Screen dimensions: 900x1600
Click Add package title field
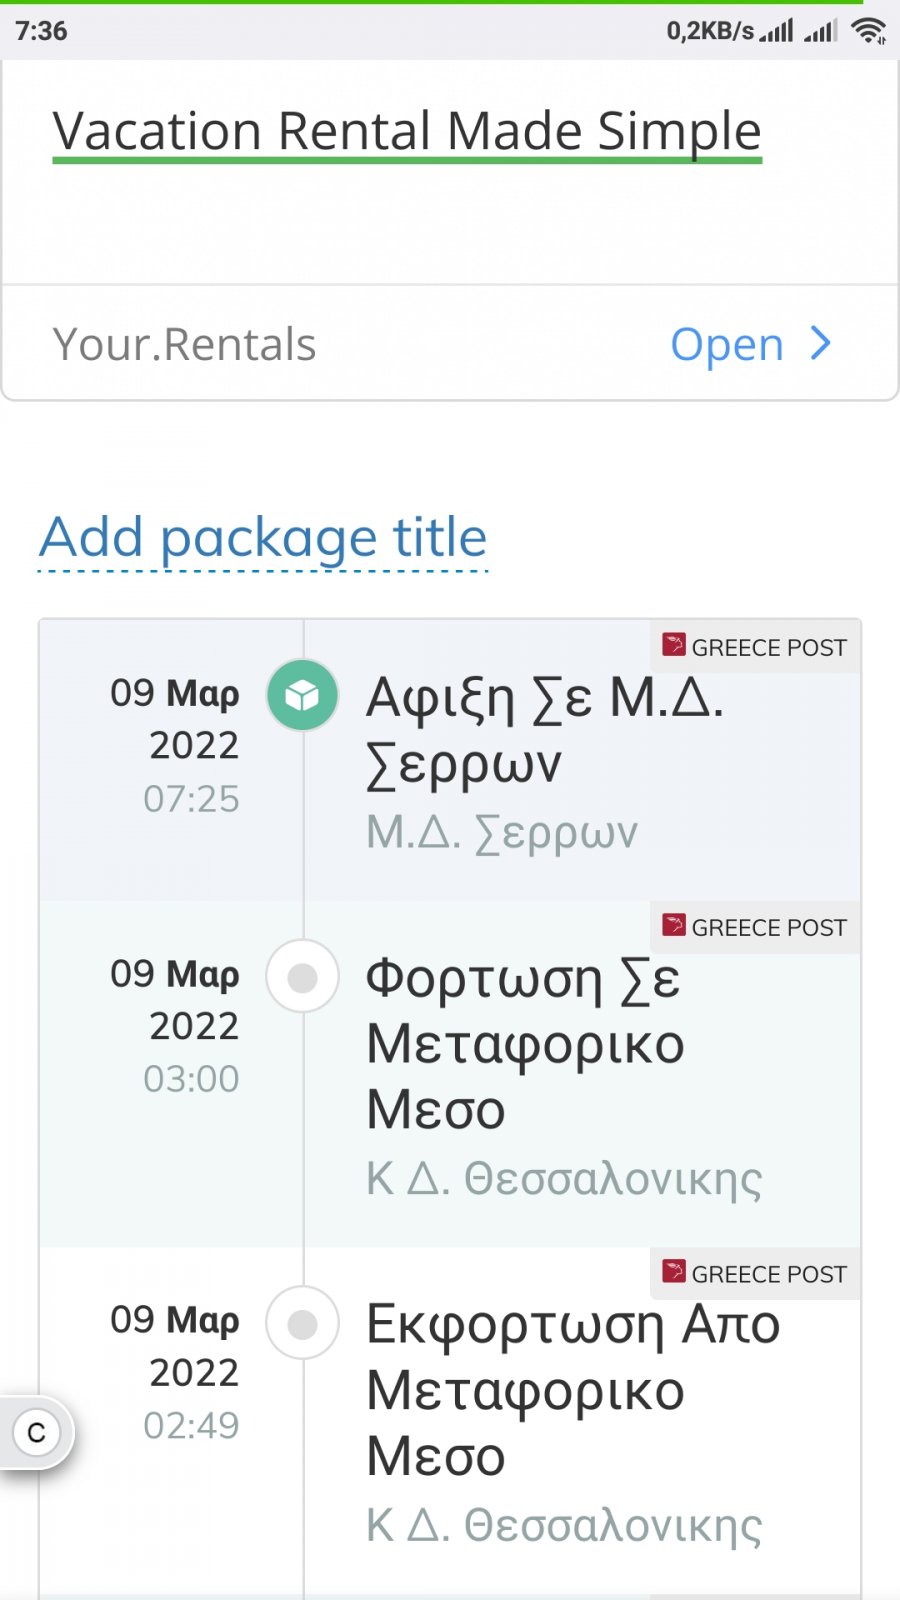tap(263, 538)
